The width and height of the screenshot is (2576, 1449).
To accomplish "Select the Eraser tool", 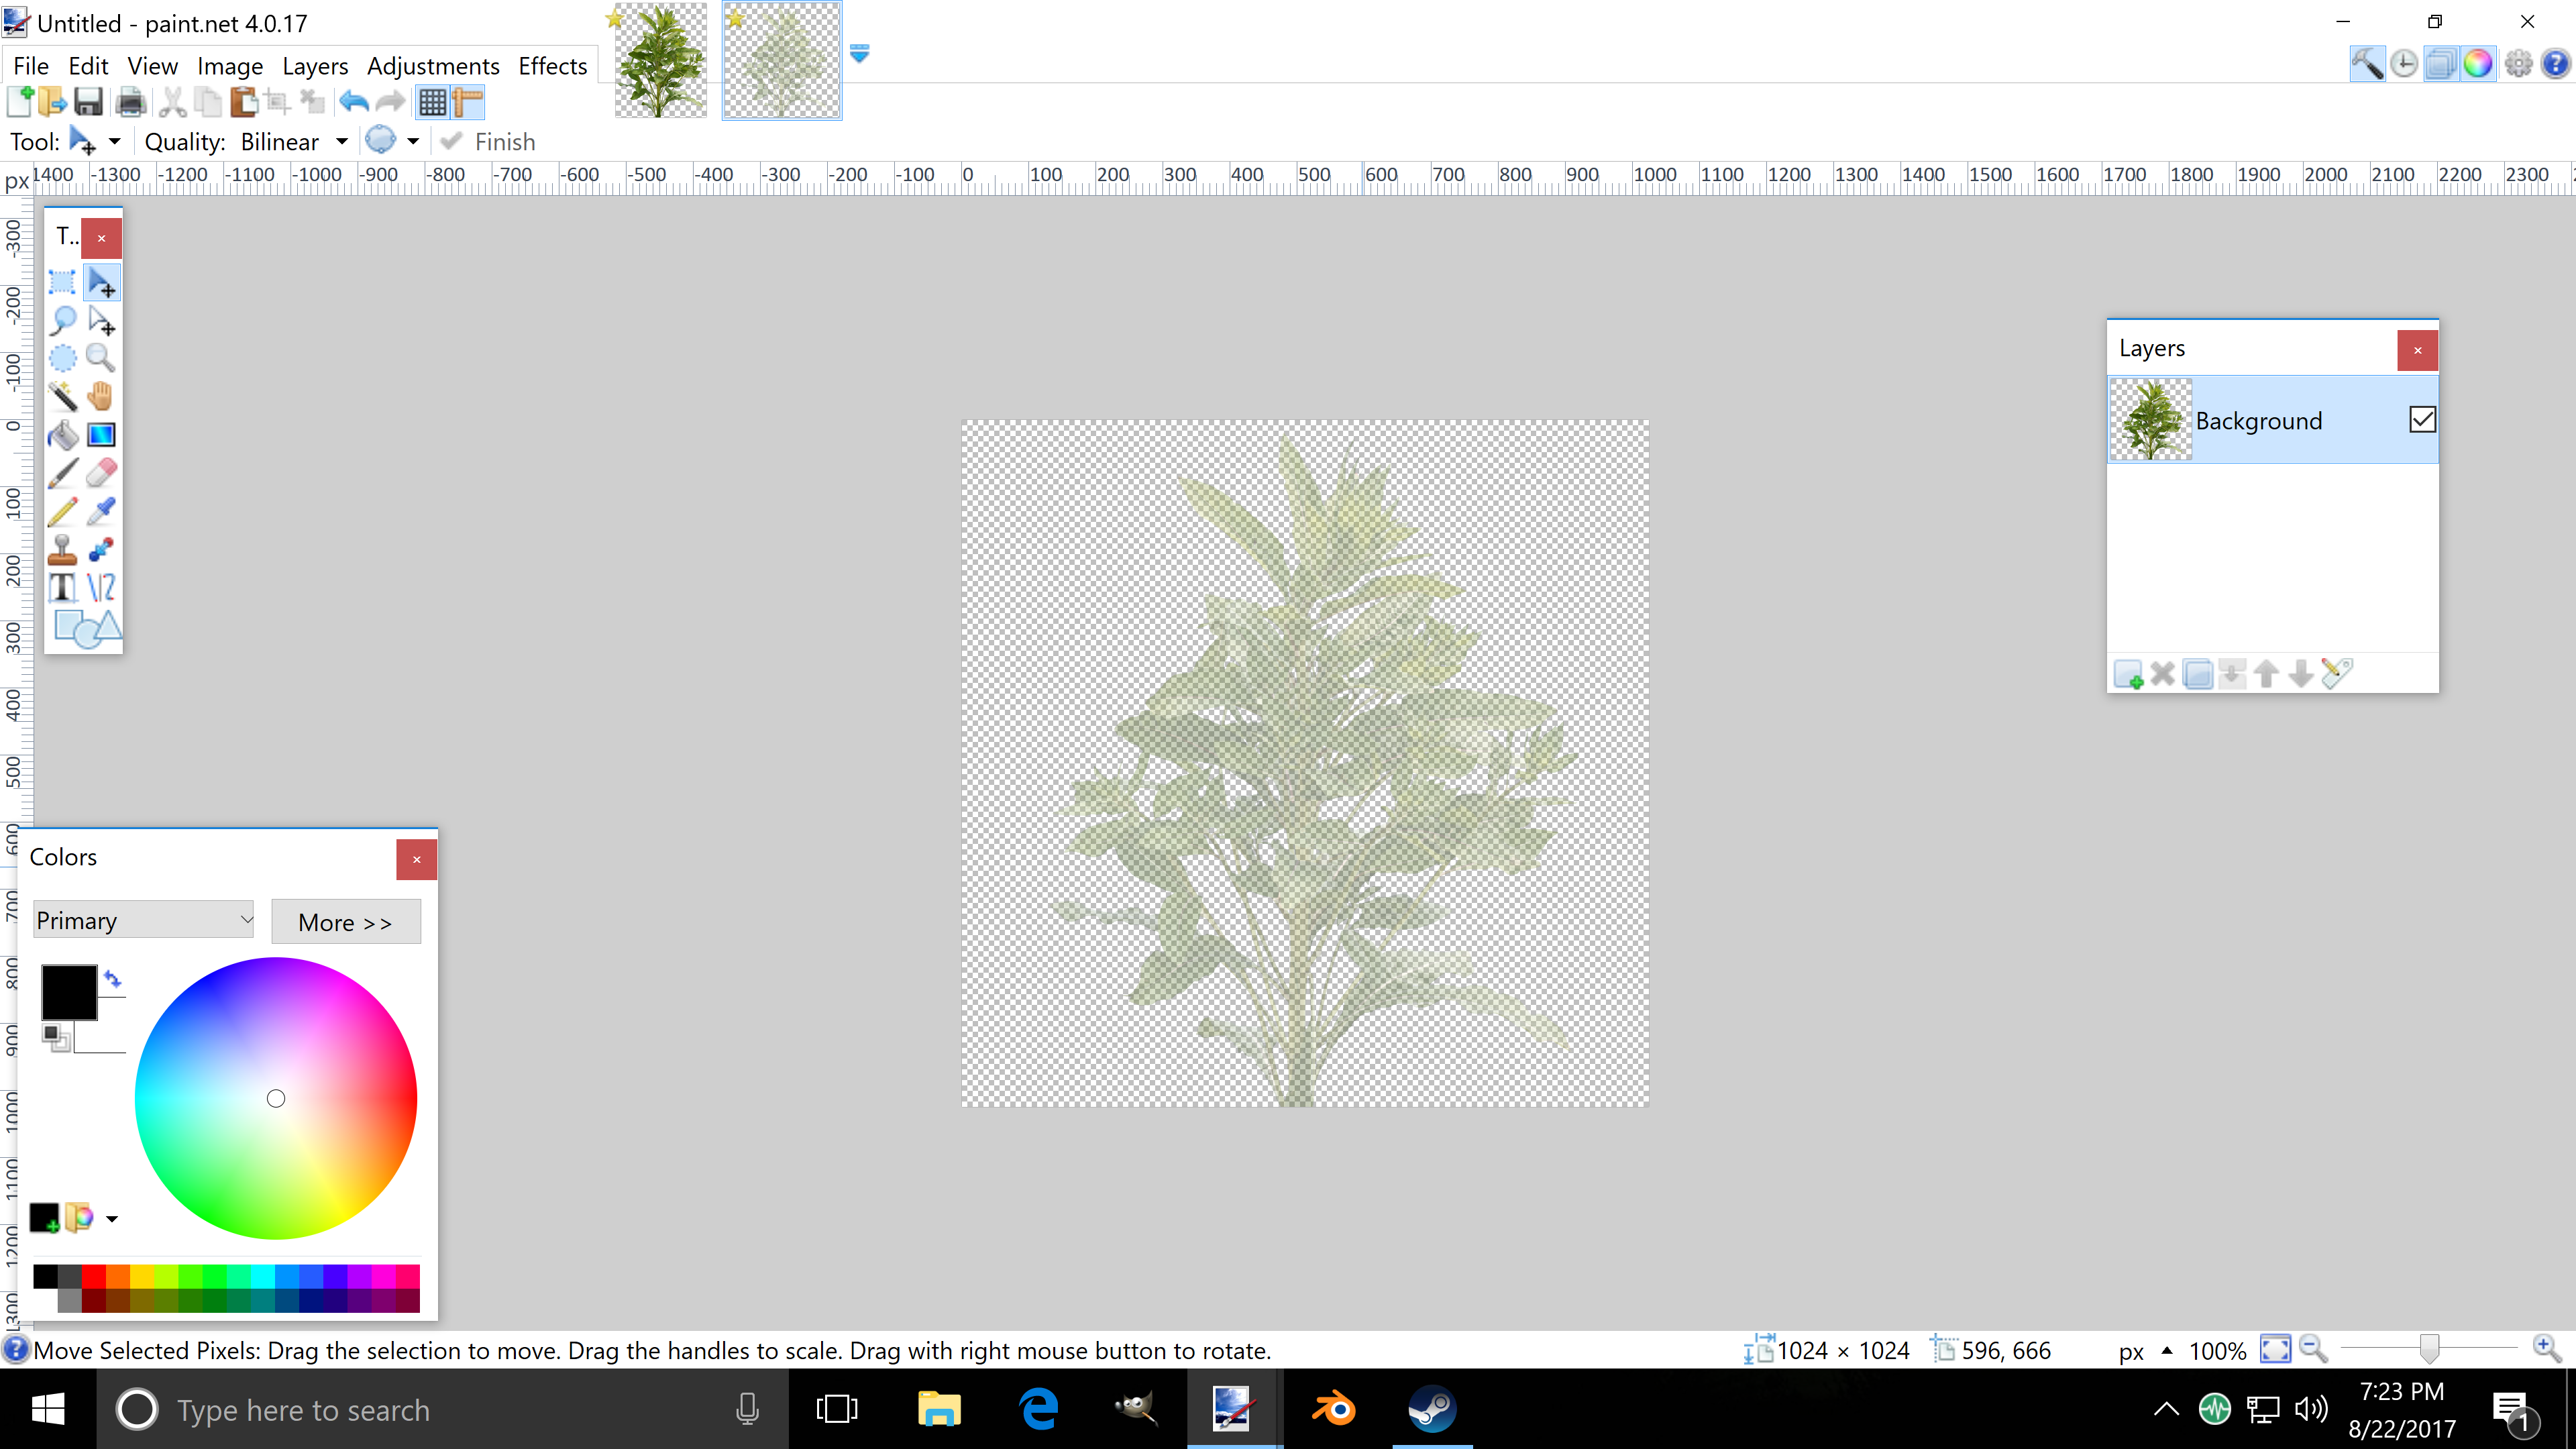I will point(101,473).
